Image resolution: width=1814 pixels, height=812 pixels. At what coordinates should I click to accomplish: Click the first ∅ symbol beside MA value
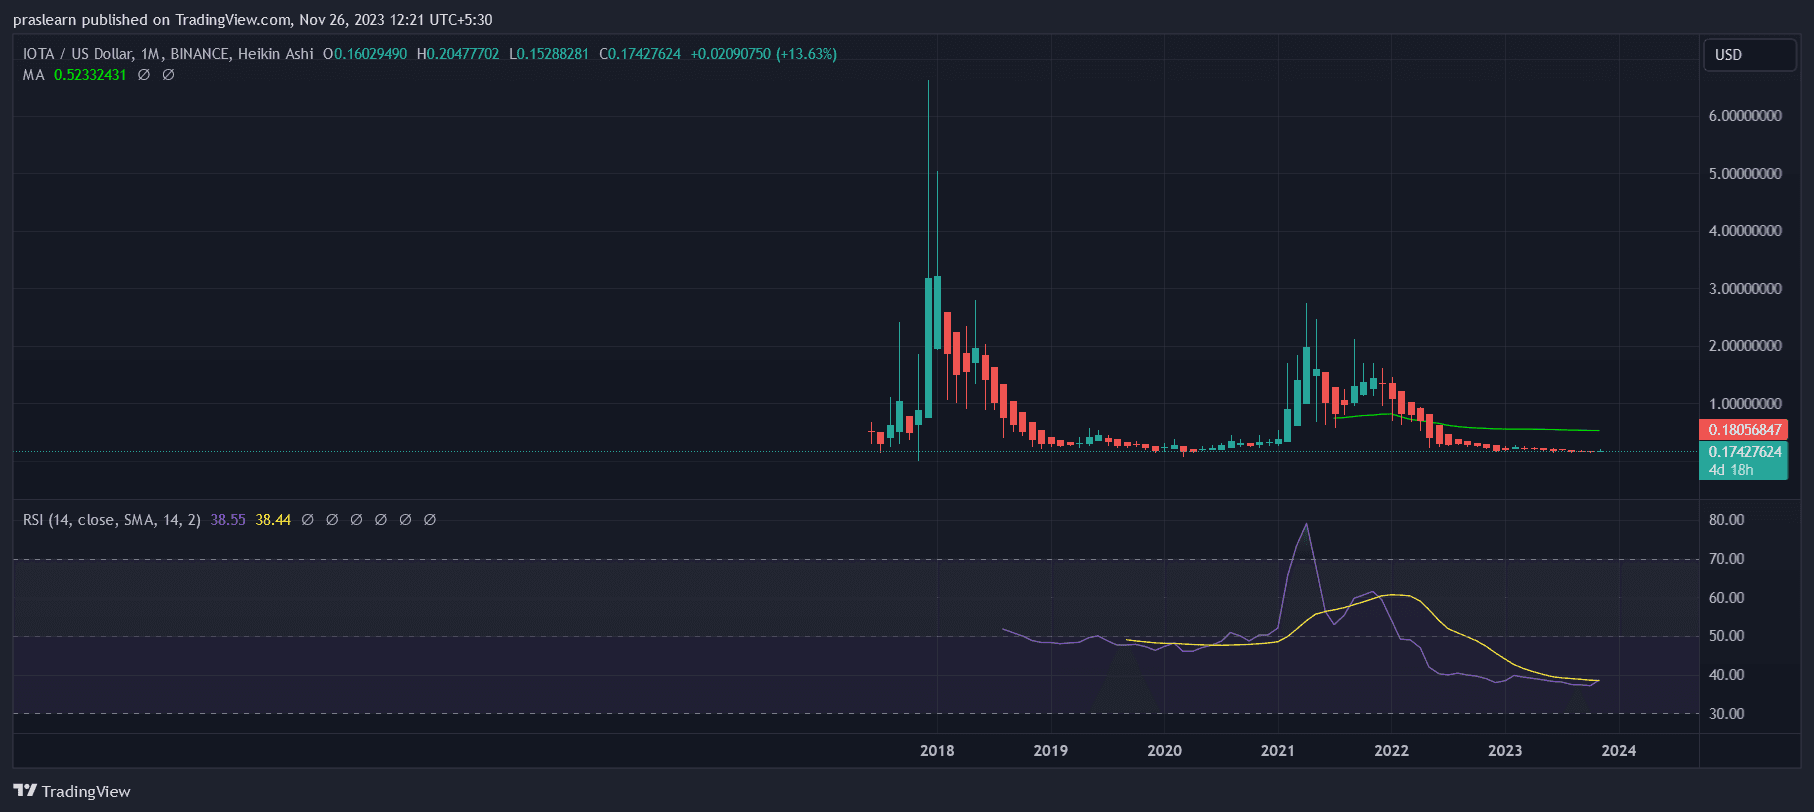coord(144,75)
